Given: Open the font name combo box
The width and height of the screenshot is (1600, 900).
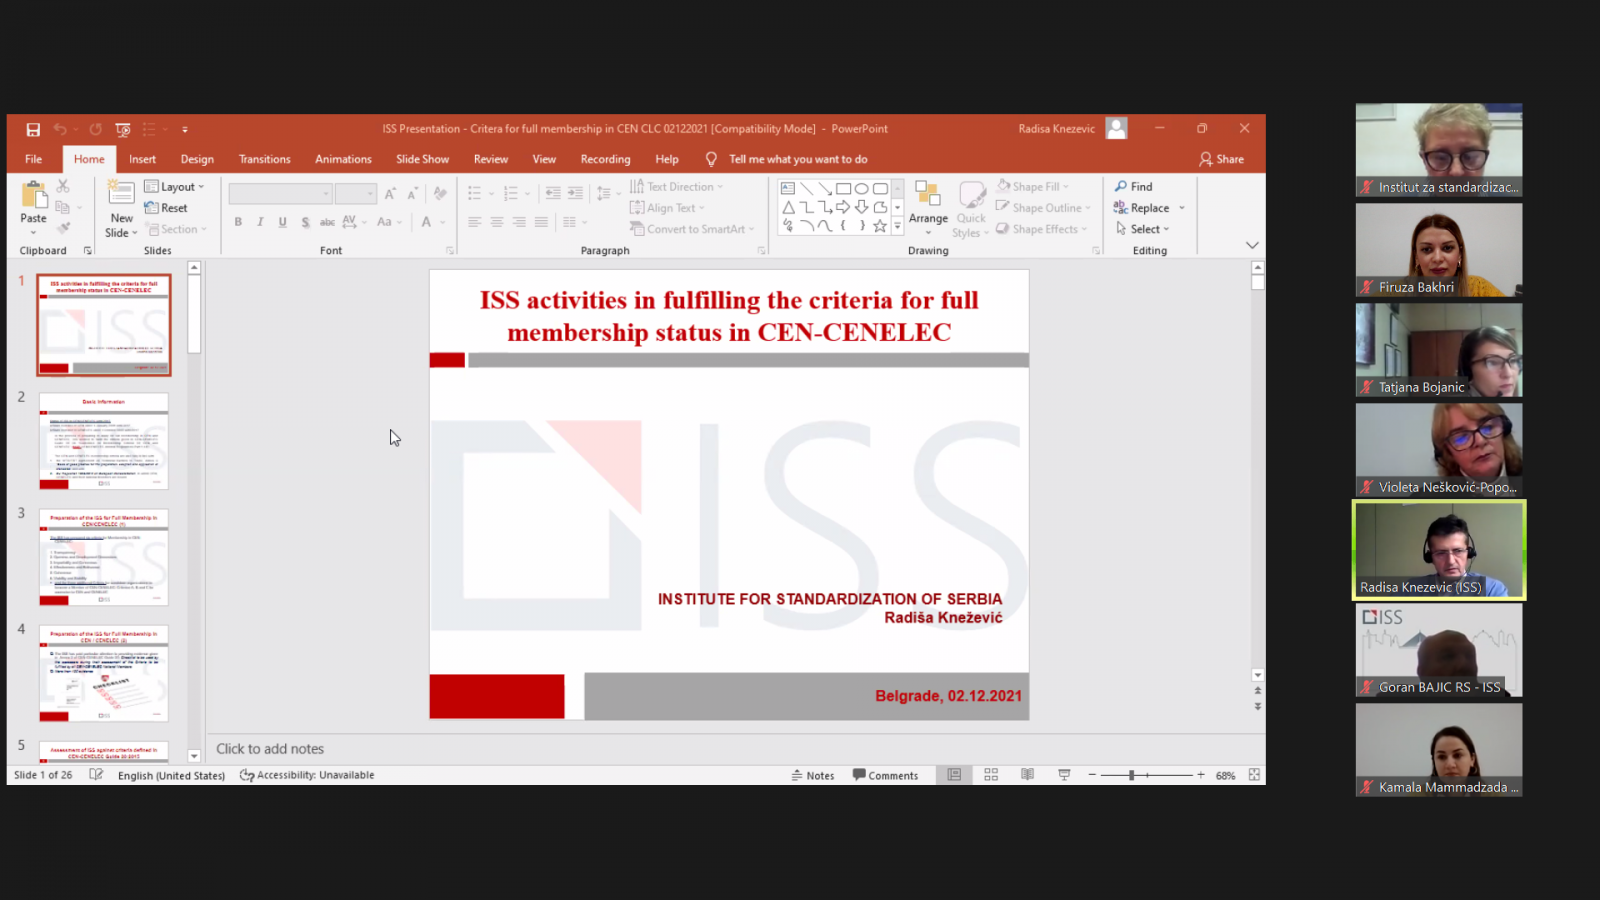Looking at the screenshot, I should click(x=280, y=194).
